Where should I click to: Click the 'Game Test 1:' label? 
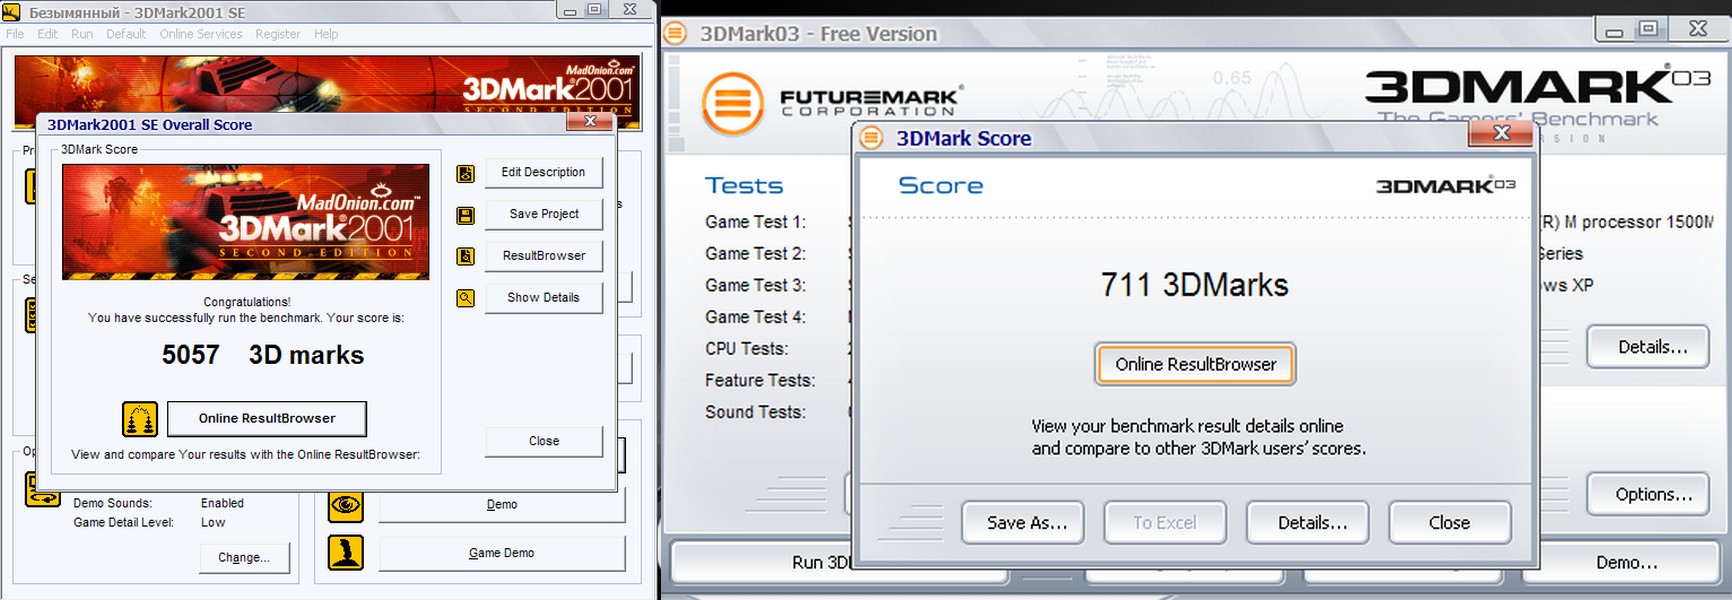[755, 222]
